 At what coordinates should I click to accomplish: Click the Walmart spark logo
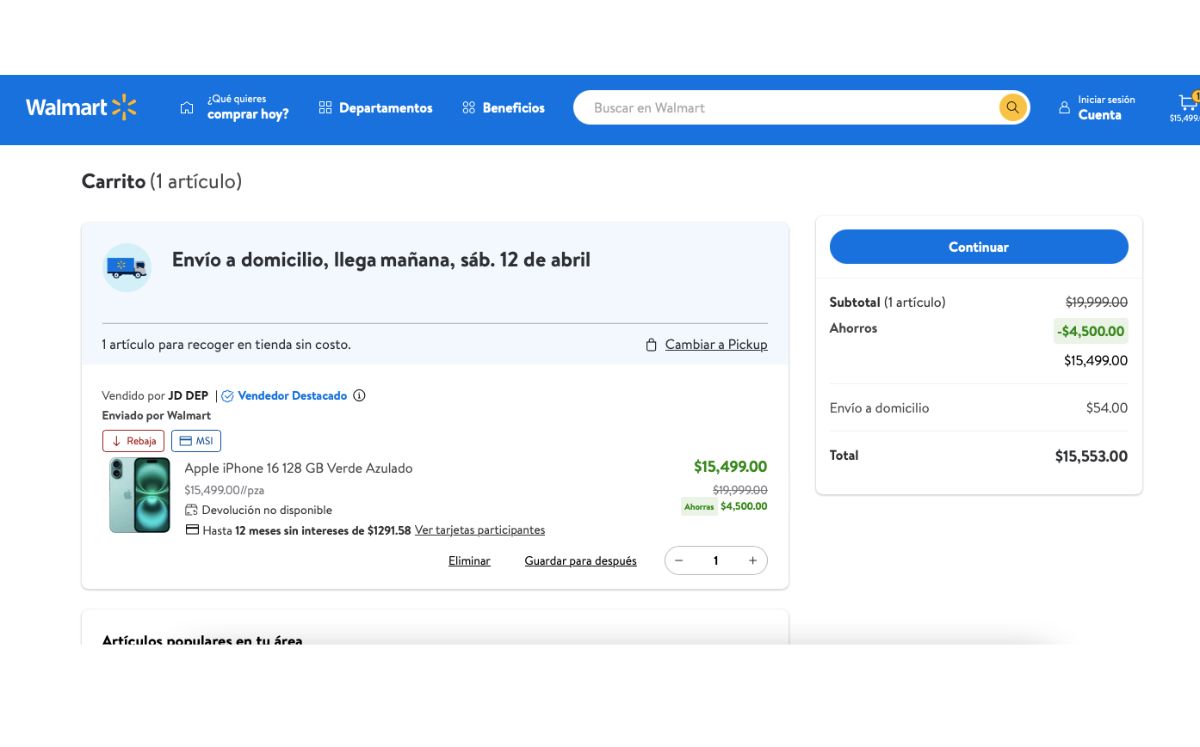(124, 108)
